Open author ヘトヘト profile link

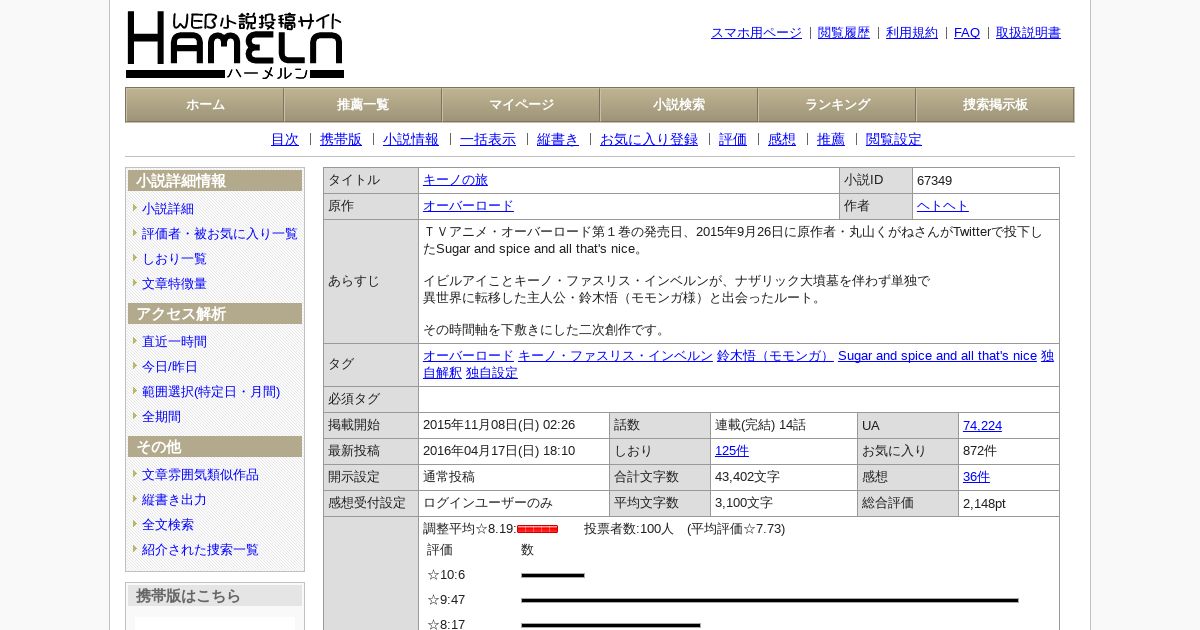[x=943, y=206]
